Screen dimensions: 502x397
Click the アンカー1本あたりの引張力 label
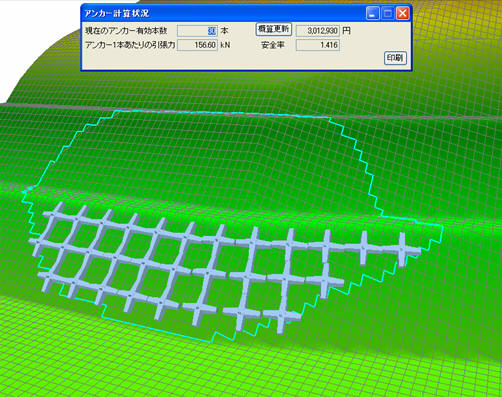coord(130,45)
